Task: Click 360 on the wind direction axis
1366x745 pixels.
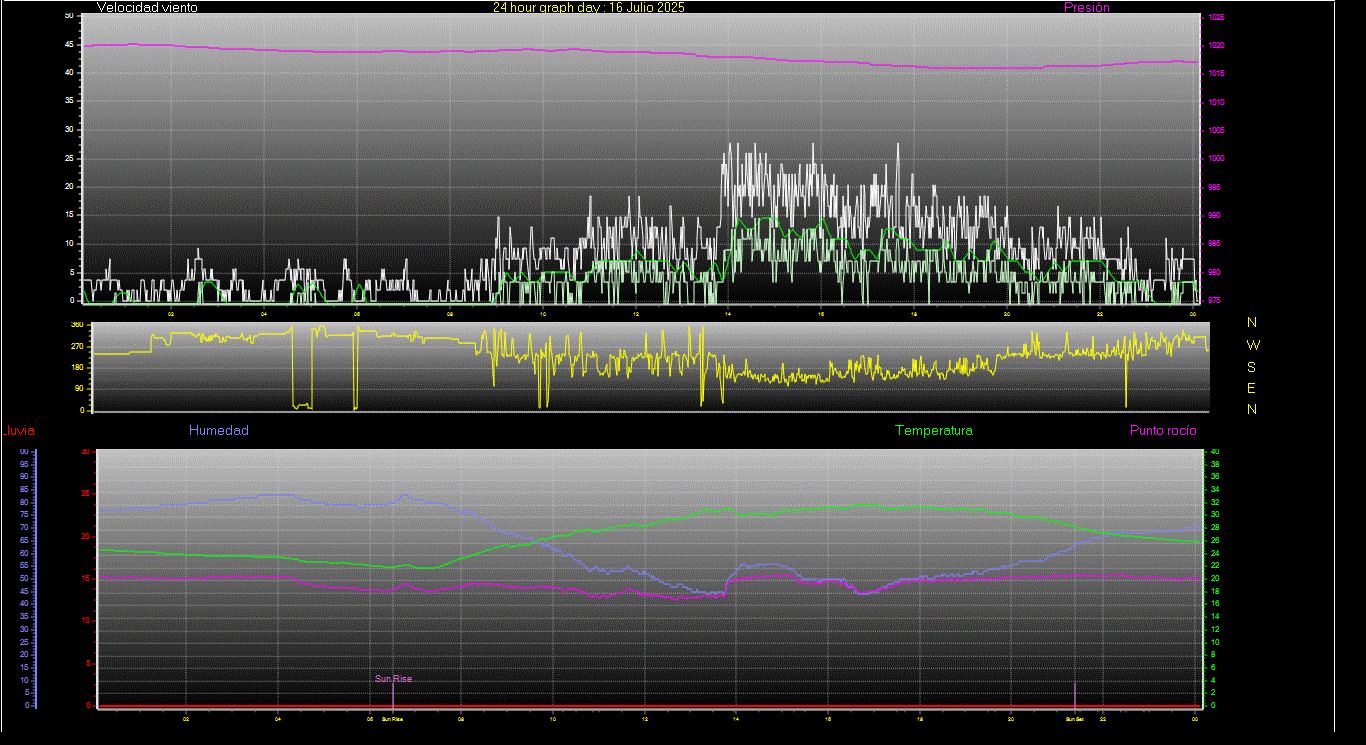Action: pos(77,325)
